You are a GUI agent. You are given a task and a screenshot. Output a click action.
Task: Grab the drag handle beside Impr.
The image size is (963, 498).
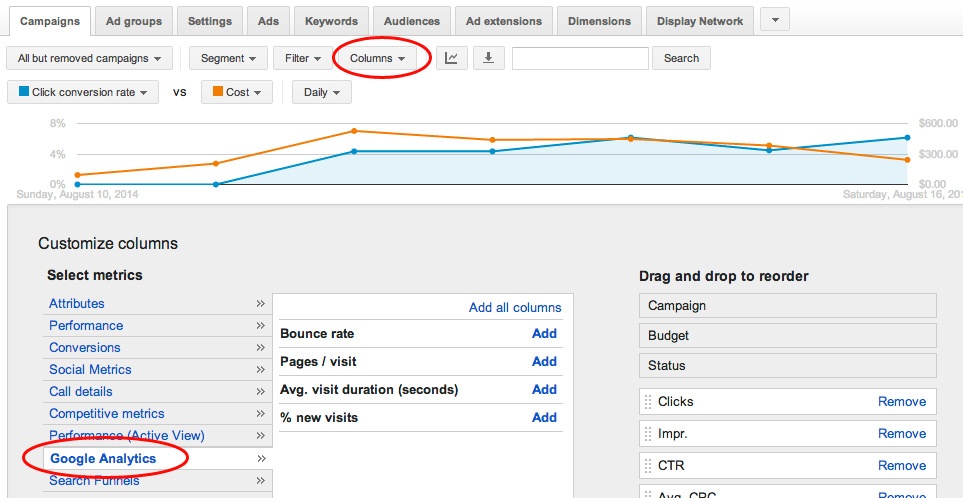[647, 434]
